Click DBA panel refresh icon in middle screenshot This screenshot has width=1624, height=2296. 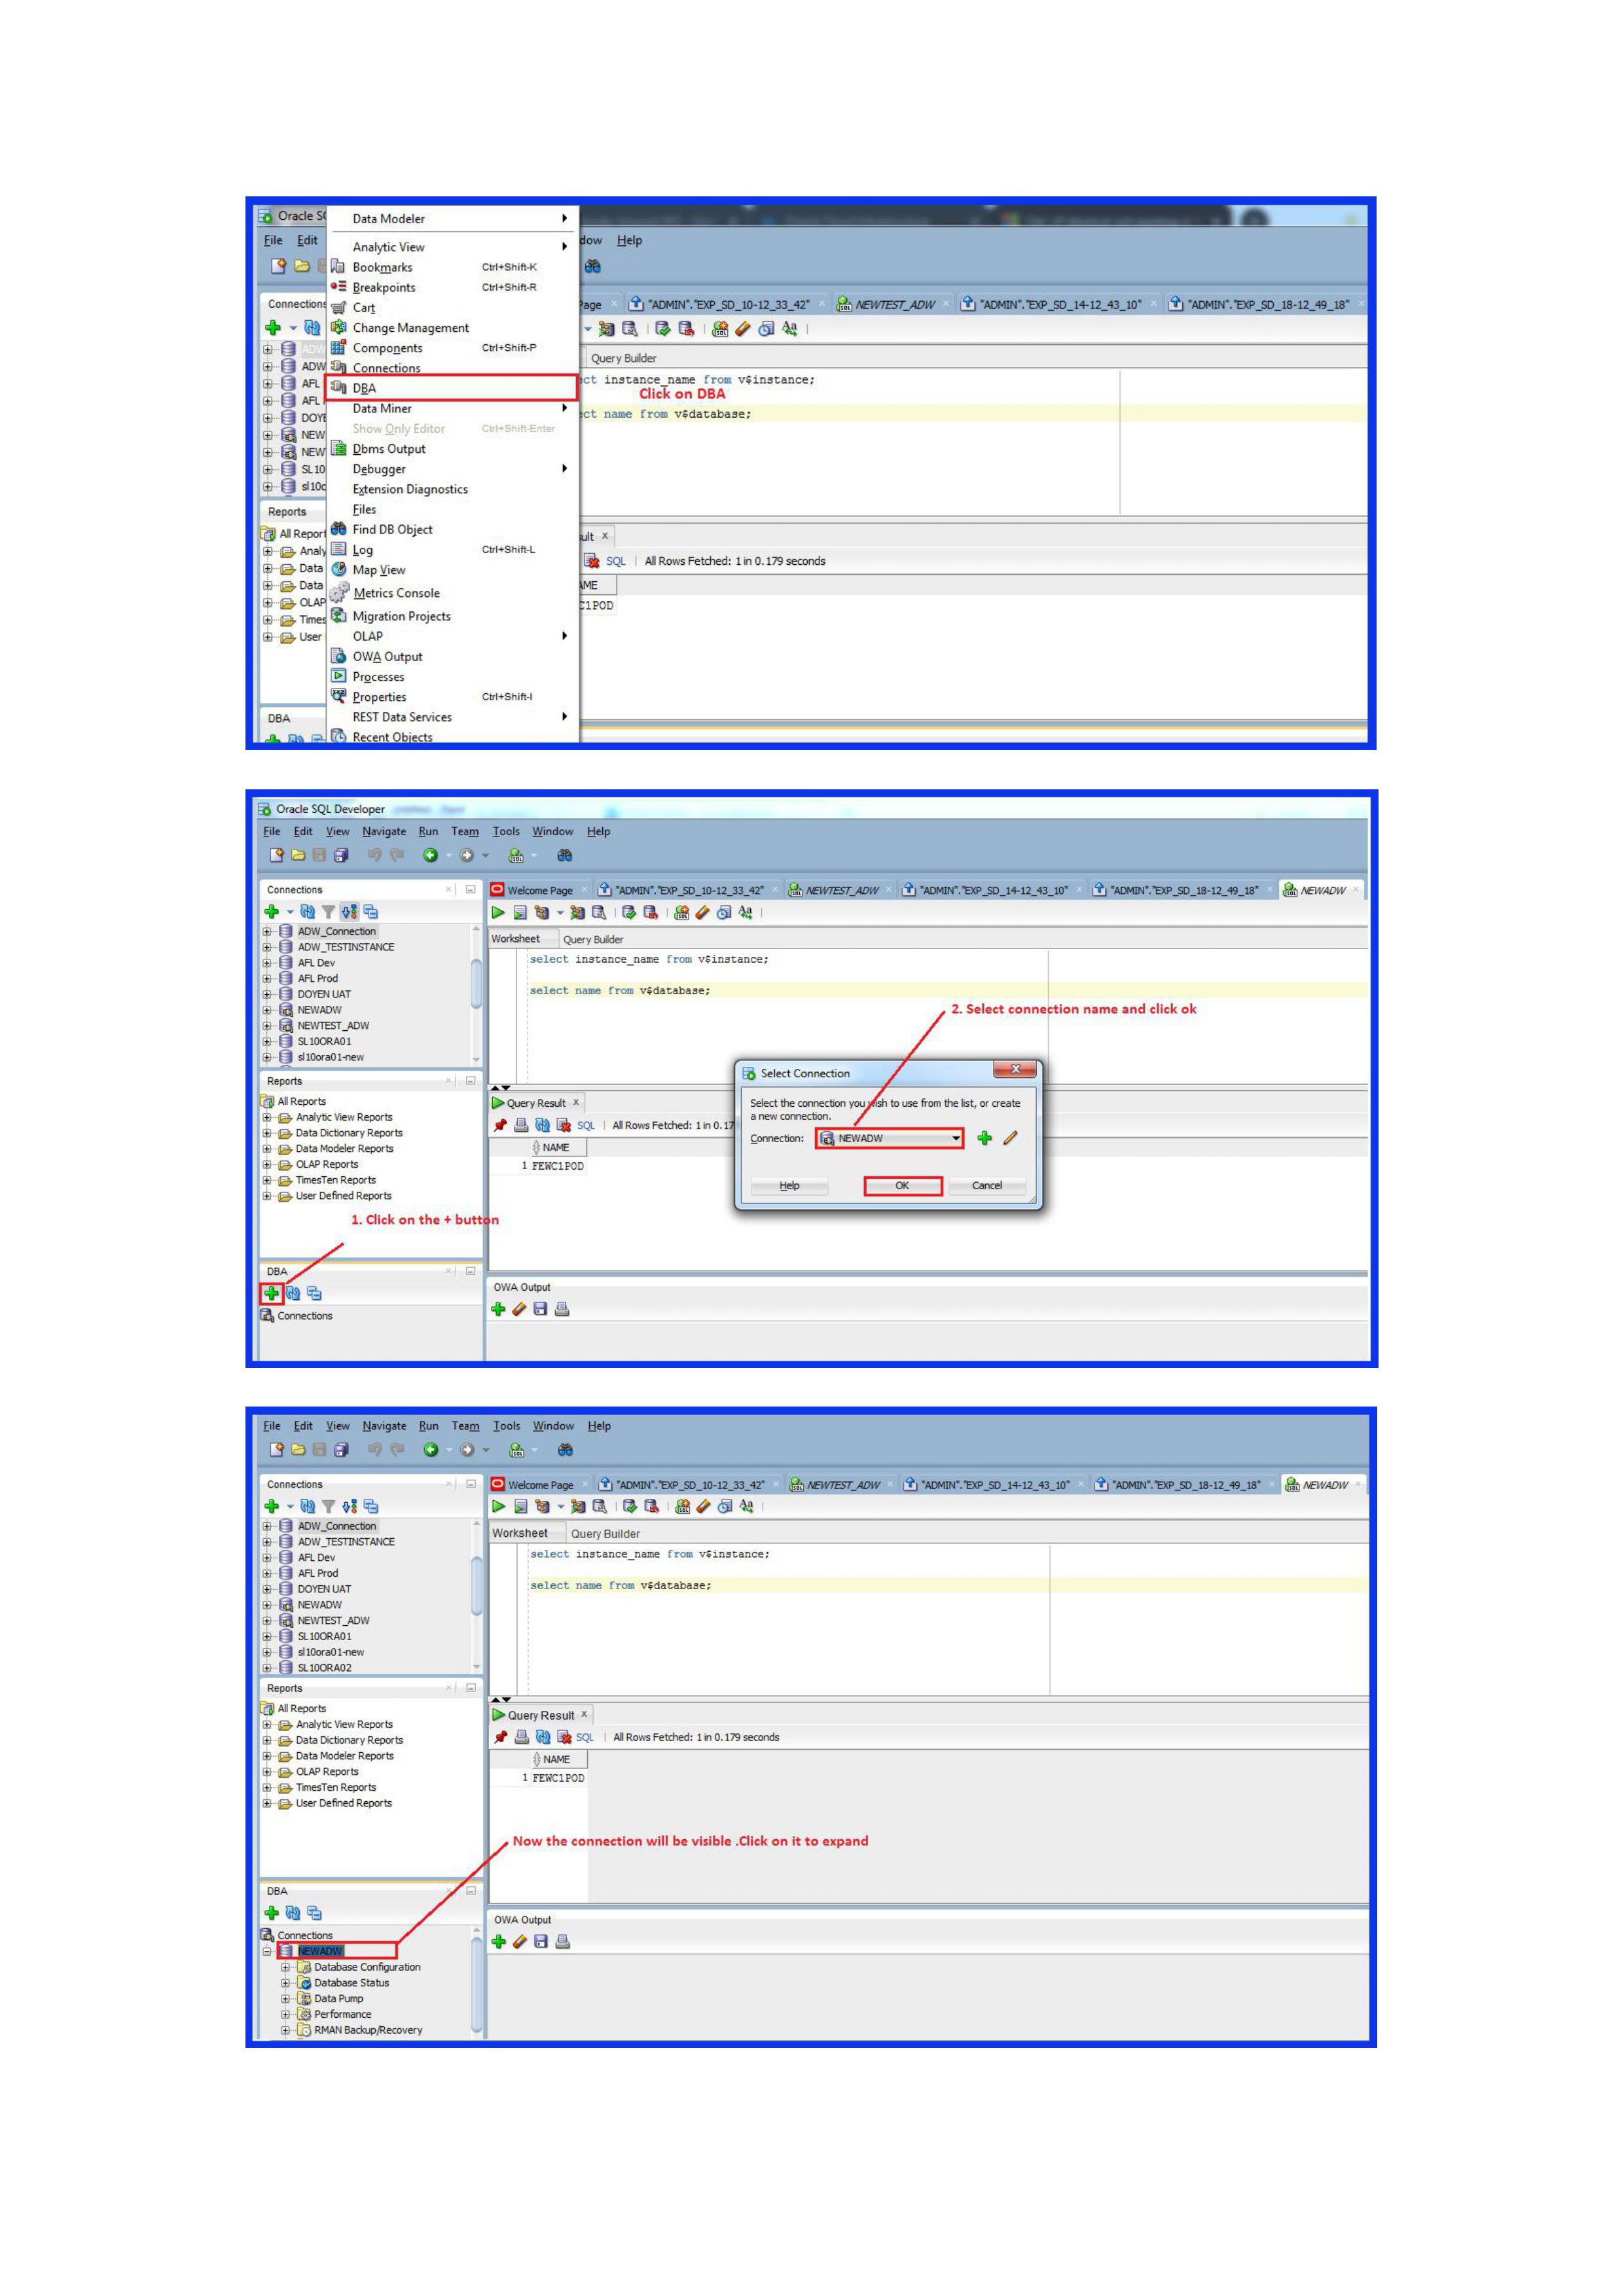click(x=293, y=1293)
